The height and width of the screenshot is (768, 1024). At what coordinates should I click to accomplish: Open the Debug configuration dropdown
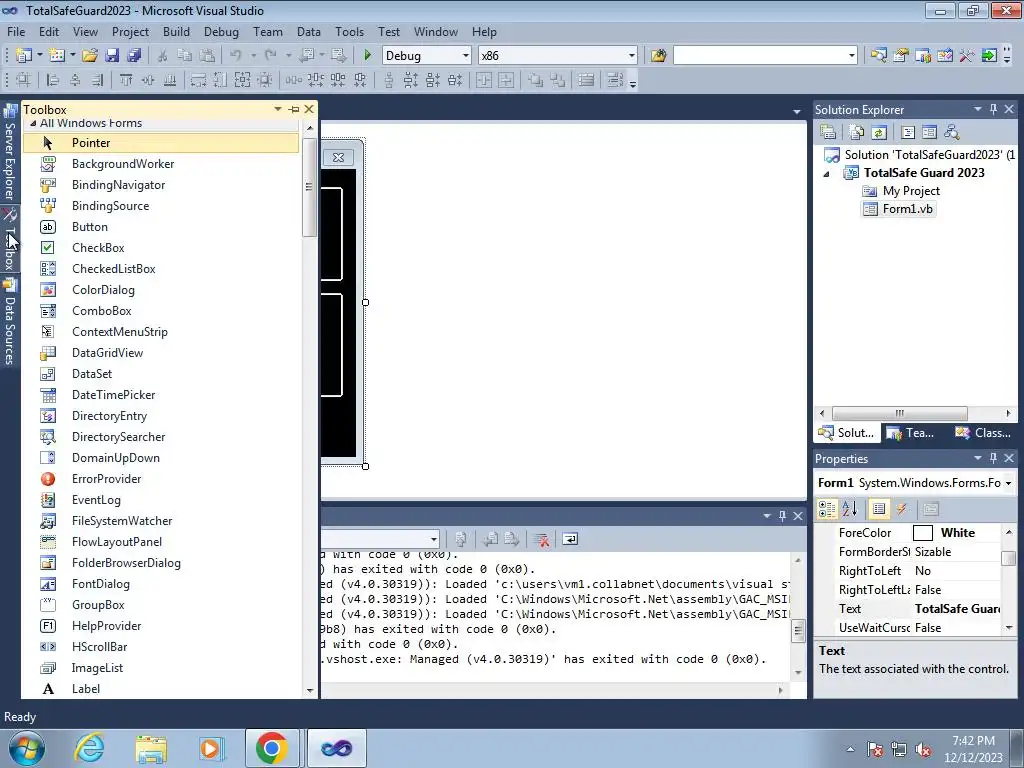pos(466,56)
